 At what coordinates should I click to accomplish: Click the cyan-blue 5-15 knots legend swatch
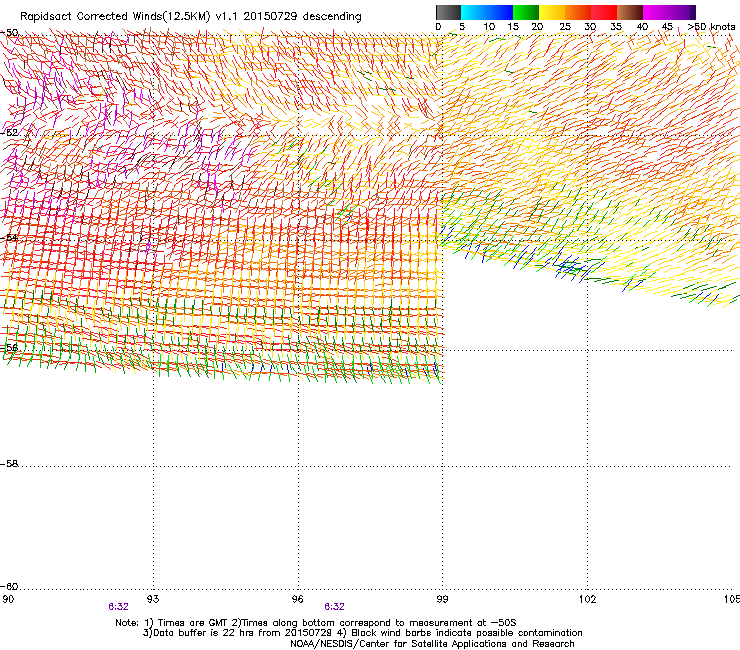[487, 12]
